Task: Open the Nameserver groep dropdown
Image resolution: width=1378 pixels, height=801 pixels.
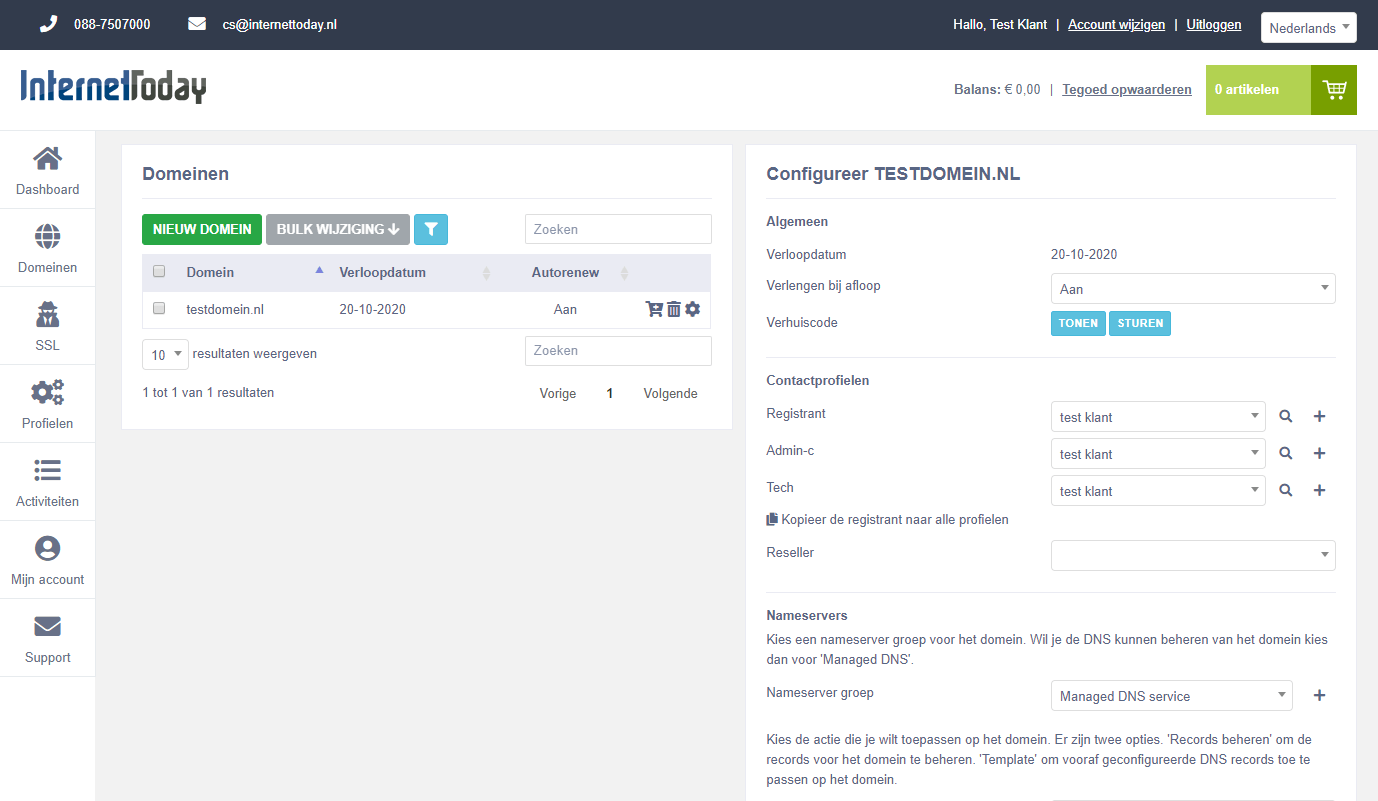Action: [1172, 696]
